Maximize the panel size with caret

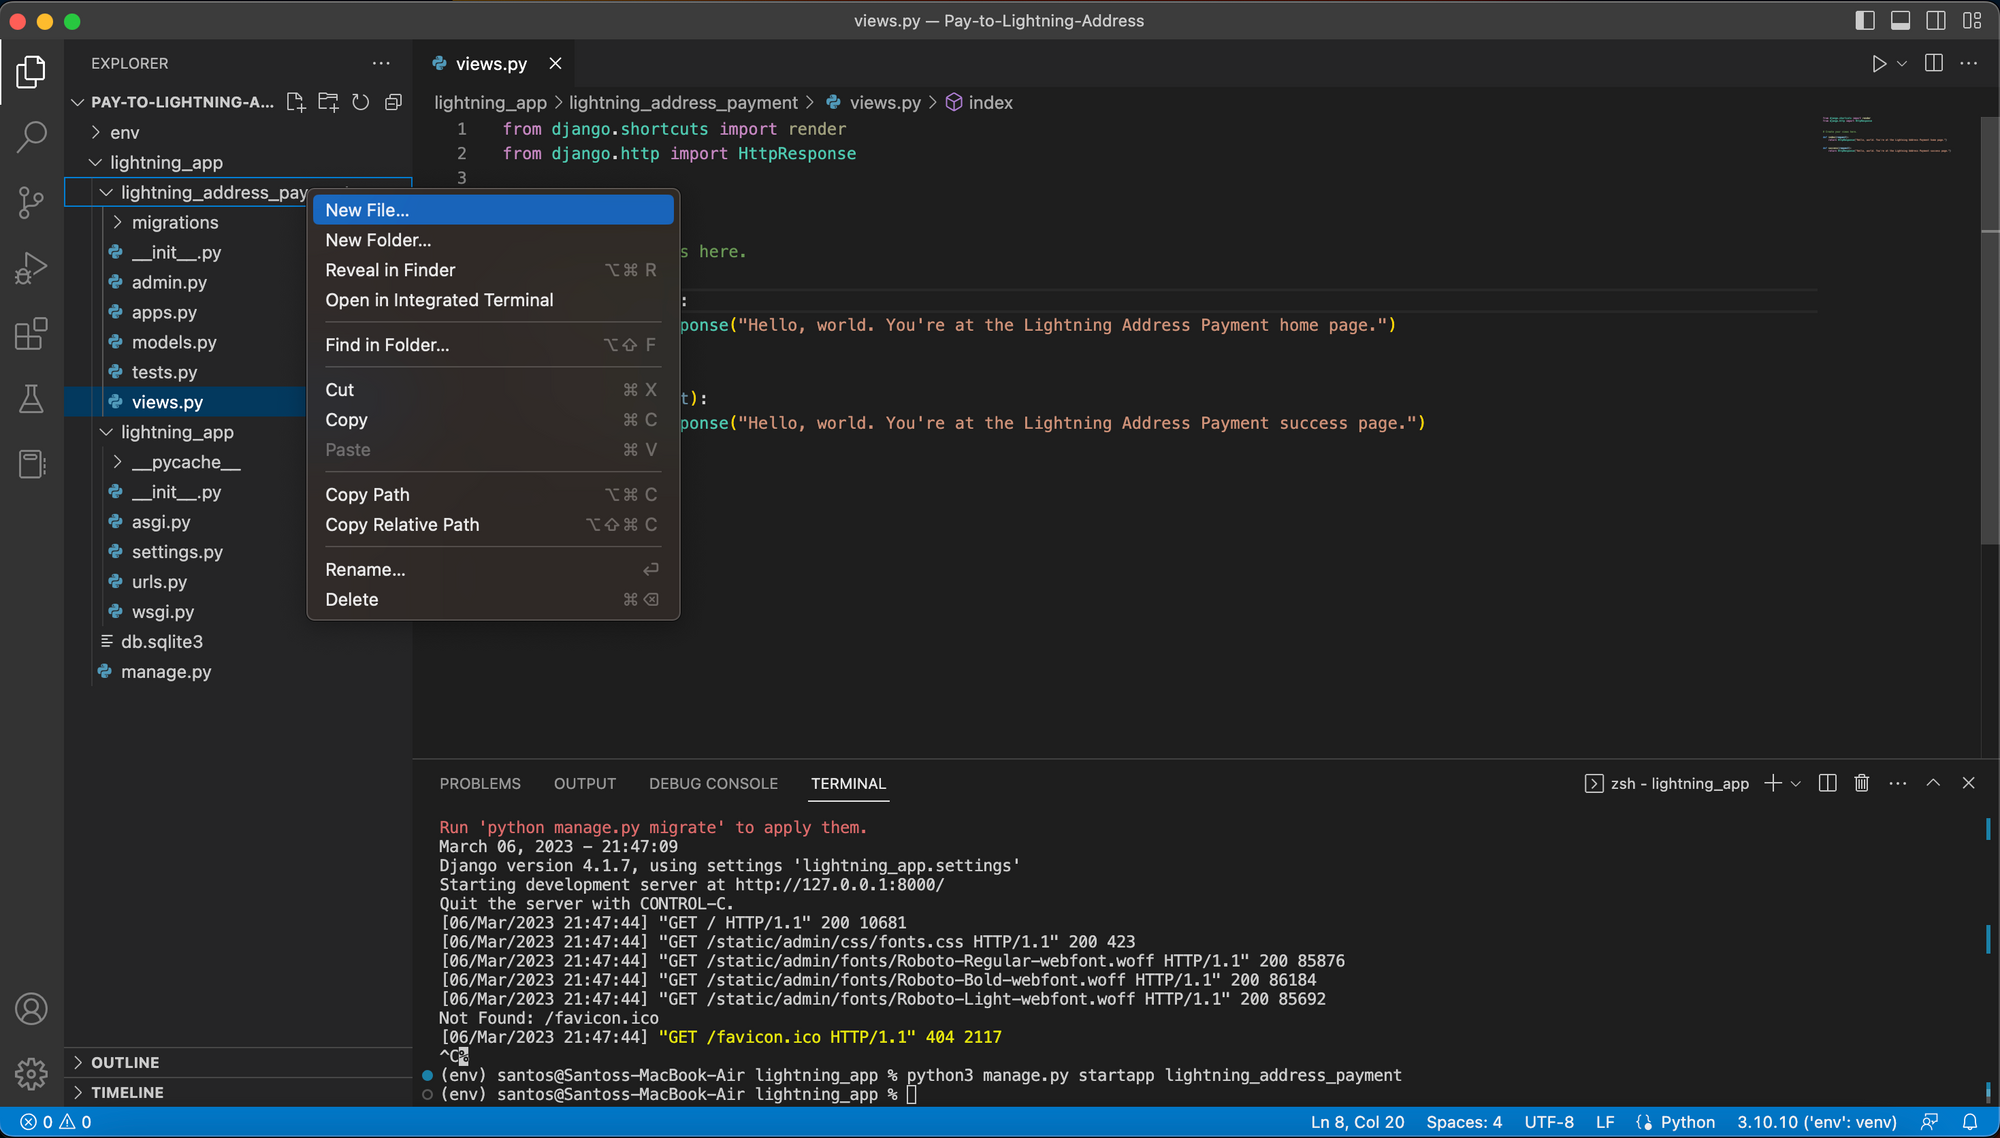tap(1933, 783)
